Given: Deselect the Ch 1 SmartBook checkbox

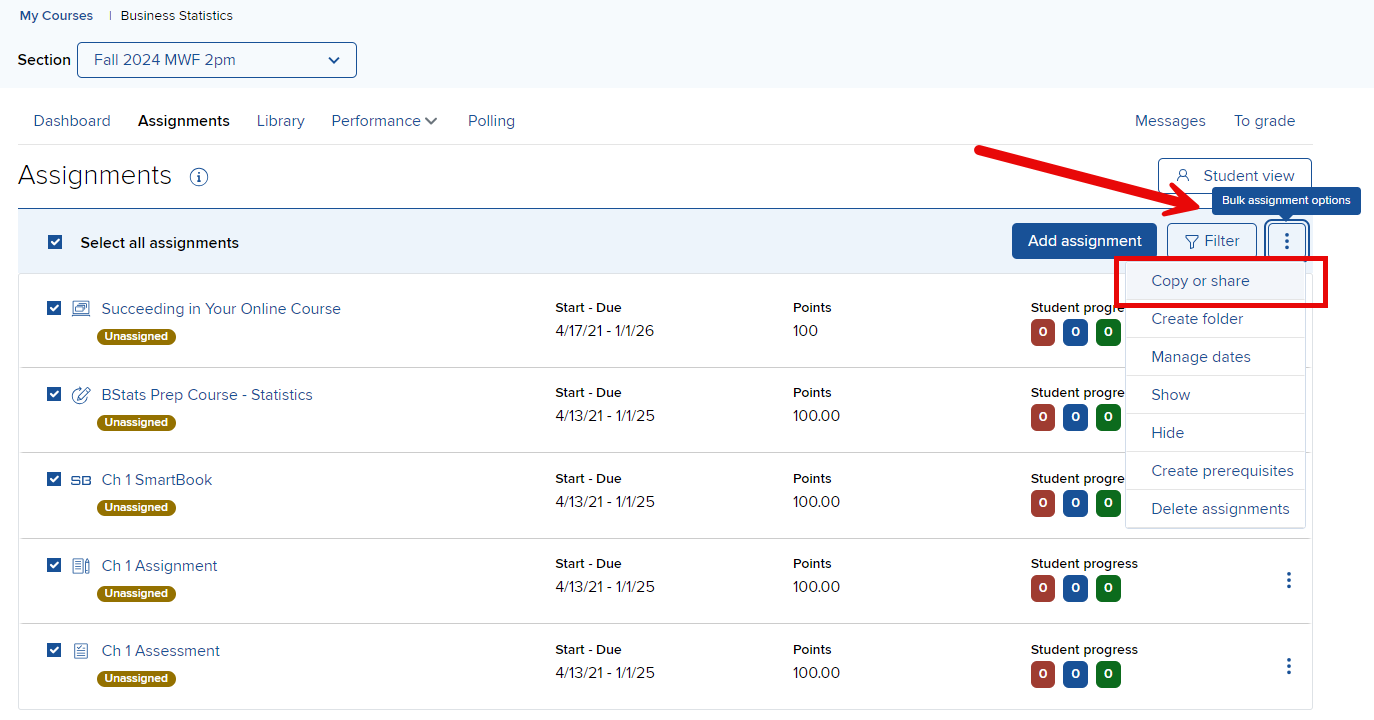Looking at the screenshot, I should (x=55, y=479).
